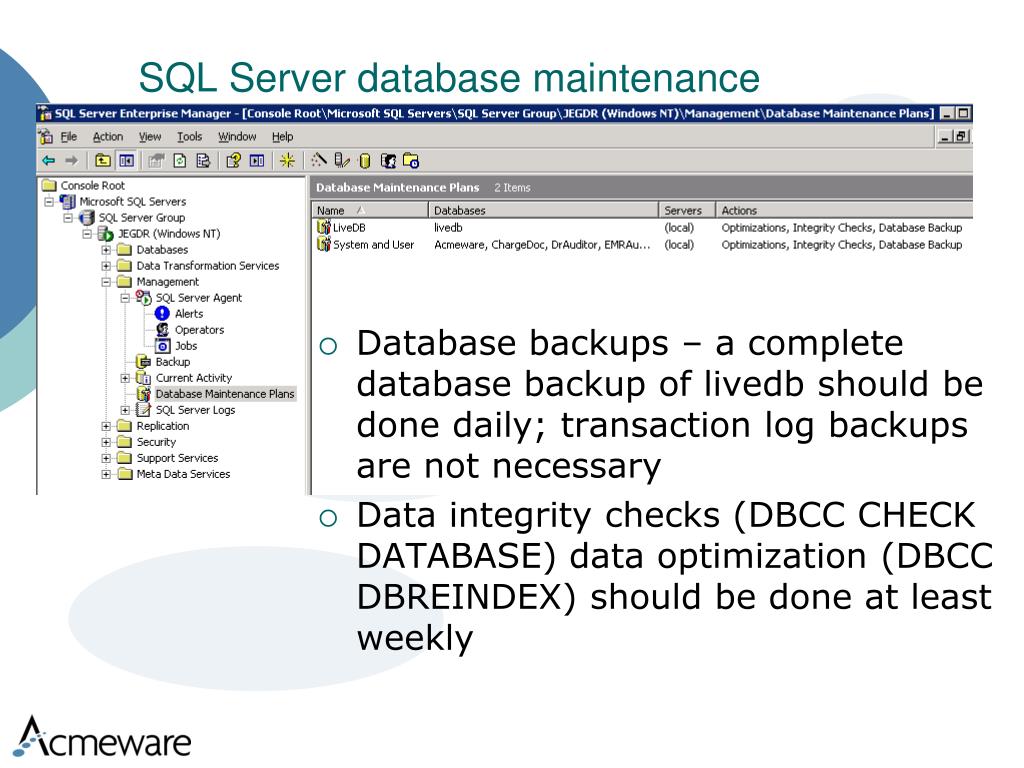Image resolution: width=1024 pixels, height=768 pixels.
Task: Open the Window menu
Action: pos(237,136)
